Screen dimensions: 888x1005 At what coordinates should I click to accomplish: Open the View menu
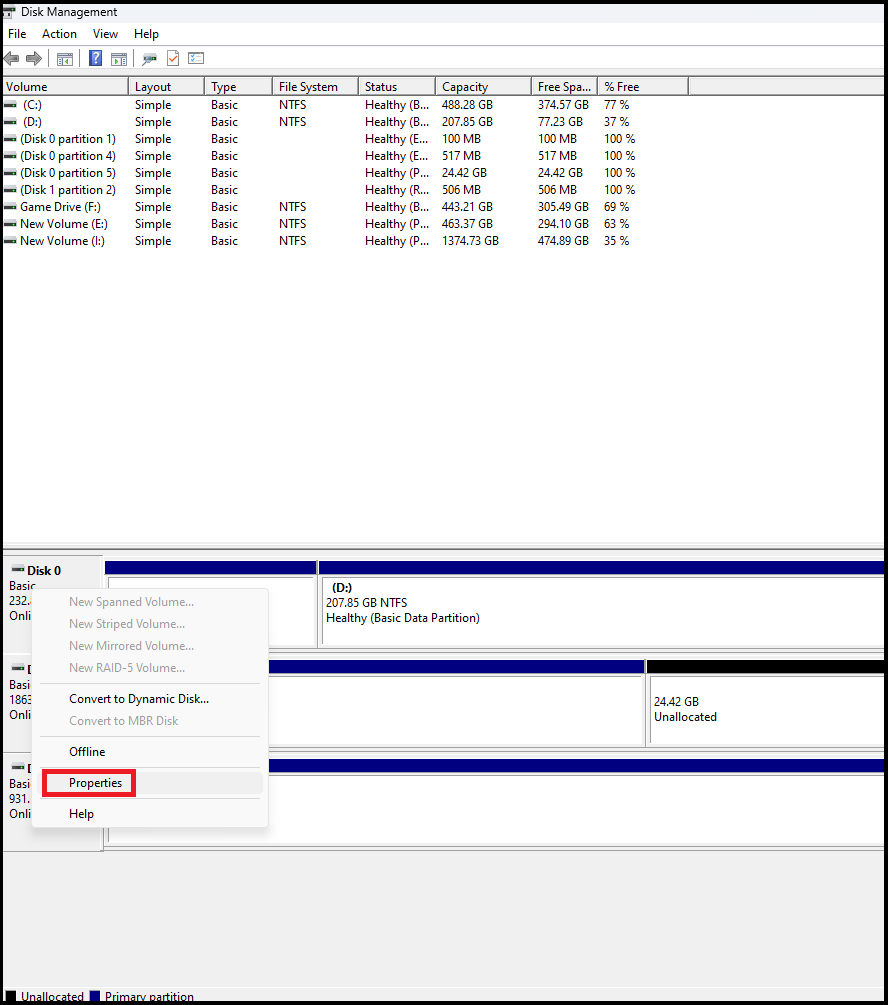[x=105, y=34]
